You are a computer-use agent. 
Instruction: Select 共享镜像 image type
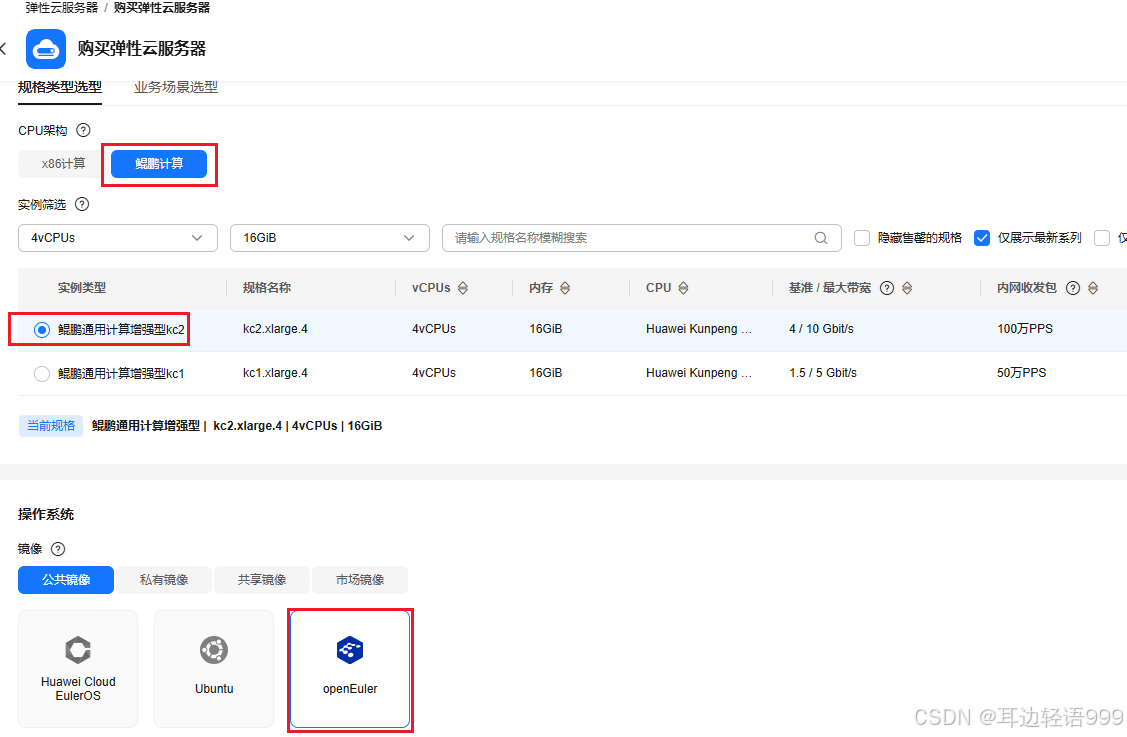point(262,580)
